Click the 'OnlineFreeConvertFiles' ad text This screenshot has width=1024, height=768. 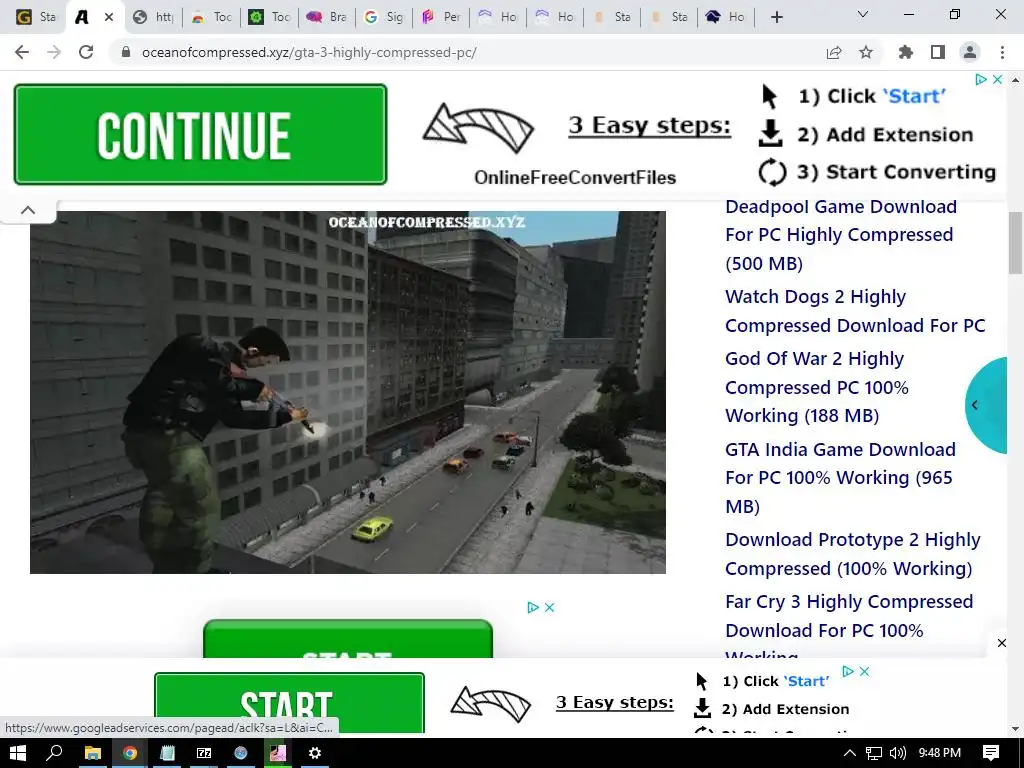[x=575, y=178]
